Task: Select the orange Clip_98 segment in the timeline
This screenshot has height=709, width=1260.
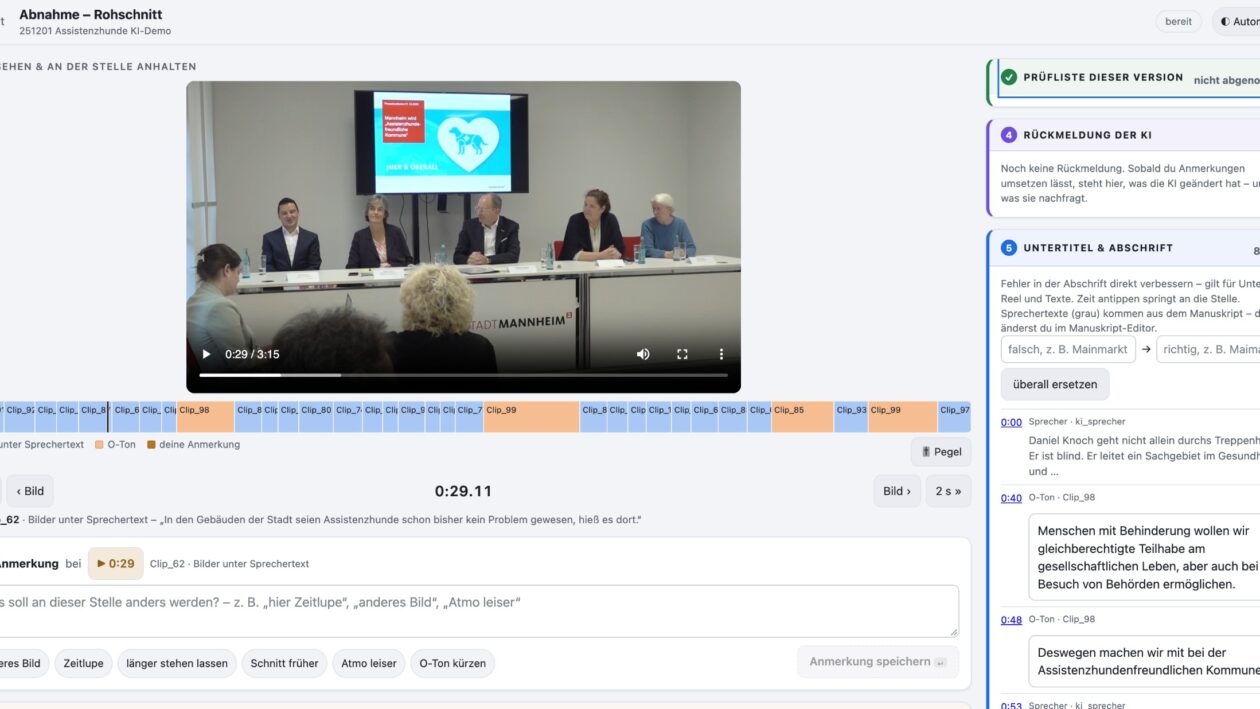Action: pos(205,417)
